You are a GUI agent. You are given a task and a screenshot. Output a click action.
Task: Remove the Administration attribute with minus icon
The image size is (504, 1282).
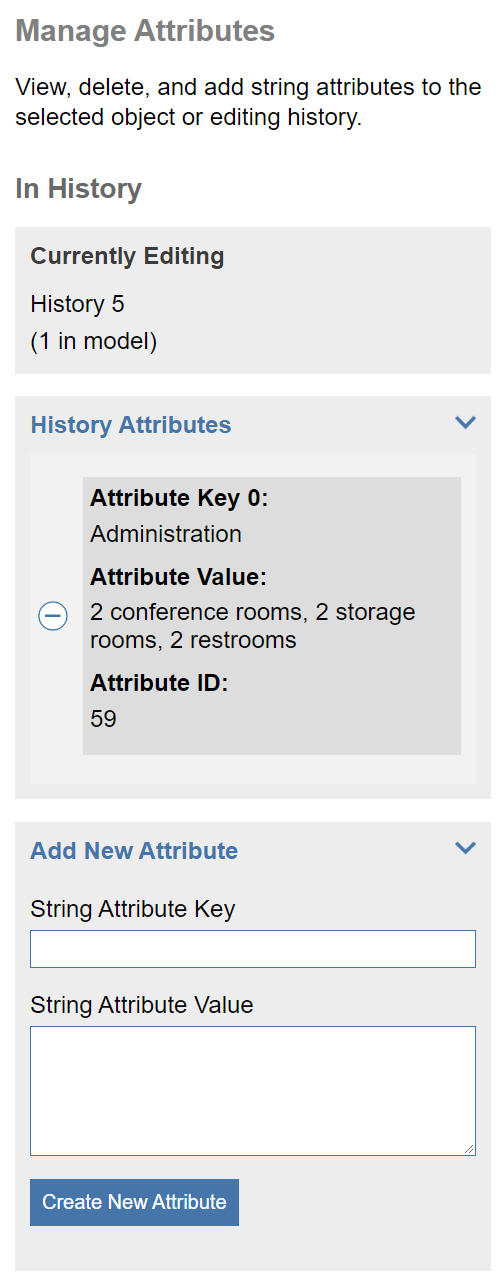point(53,616)
